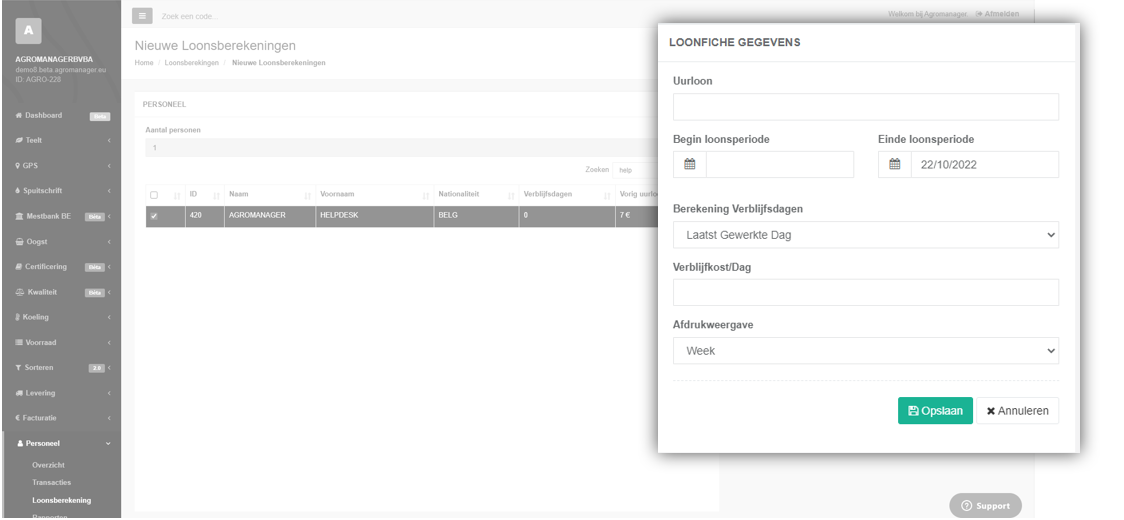Click the AGROMANAGER name cell

tap(270, 217)
